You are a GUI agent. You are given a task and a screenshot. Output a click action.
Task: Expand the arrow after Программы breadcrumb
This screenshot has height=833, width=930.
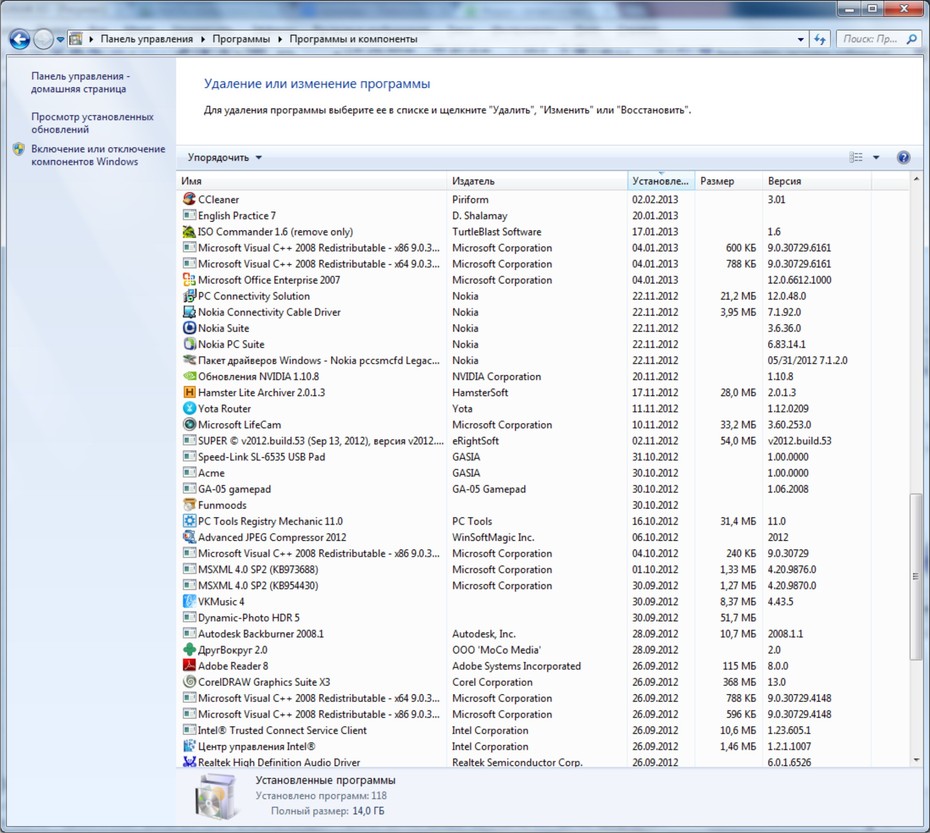279,39
